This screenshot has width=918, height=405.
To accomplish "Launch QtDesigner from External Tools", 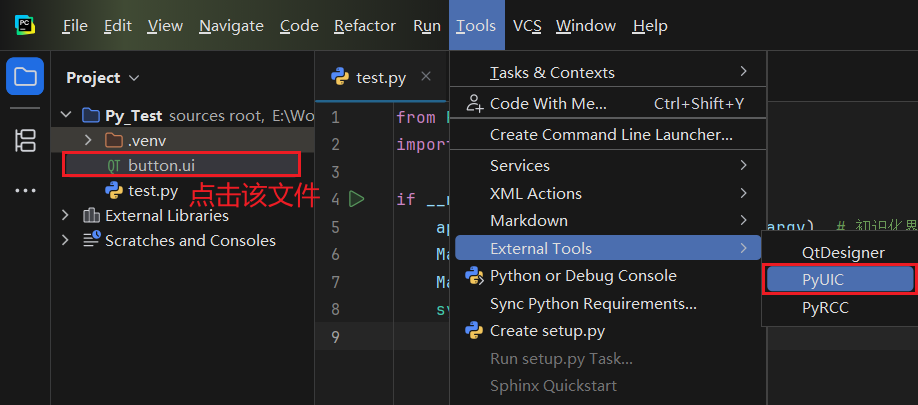I will [842, 253].
